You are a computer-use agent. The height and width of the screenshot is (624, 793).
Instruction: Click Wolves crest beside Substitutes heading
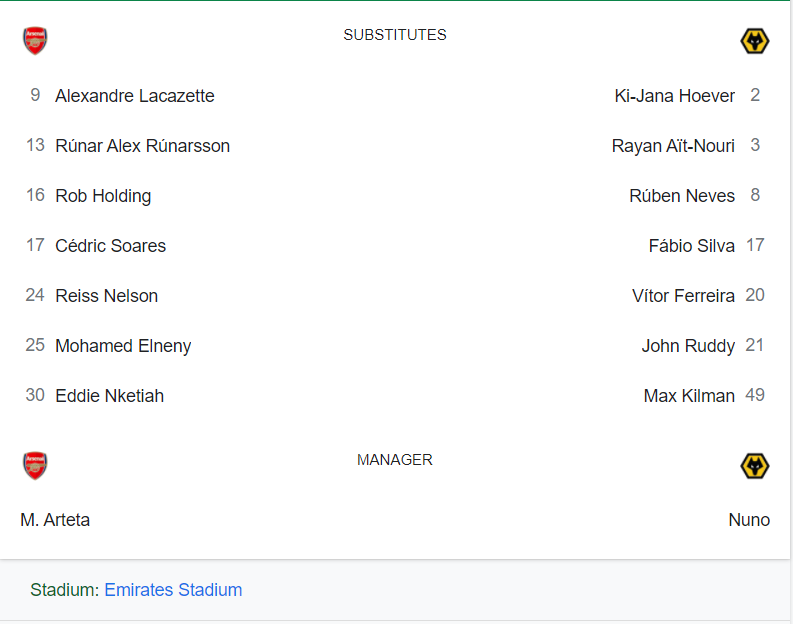click(754, 41)
